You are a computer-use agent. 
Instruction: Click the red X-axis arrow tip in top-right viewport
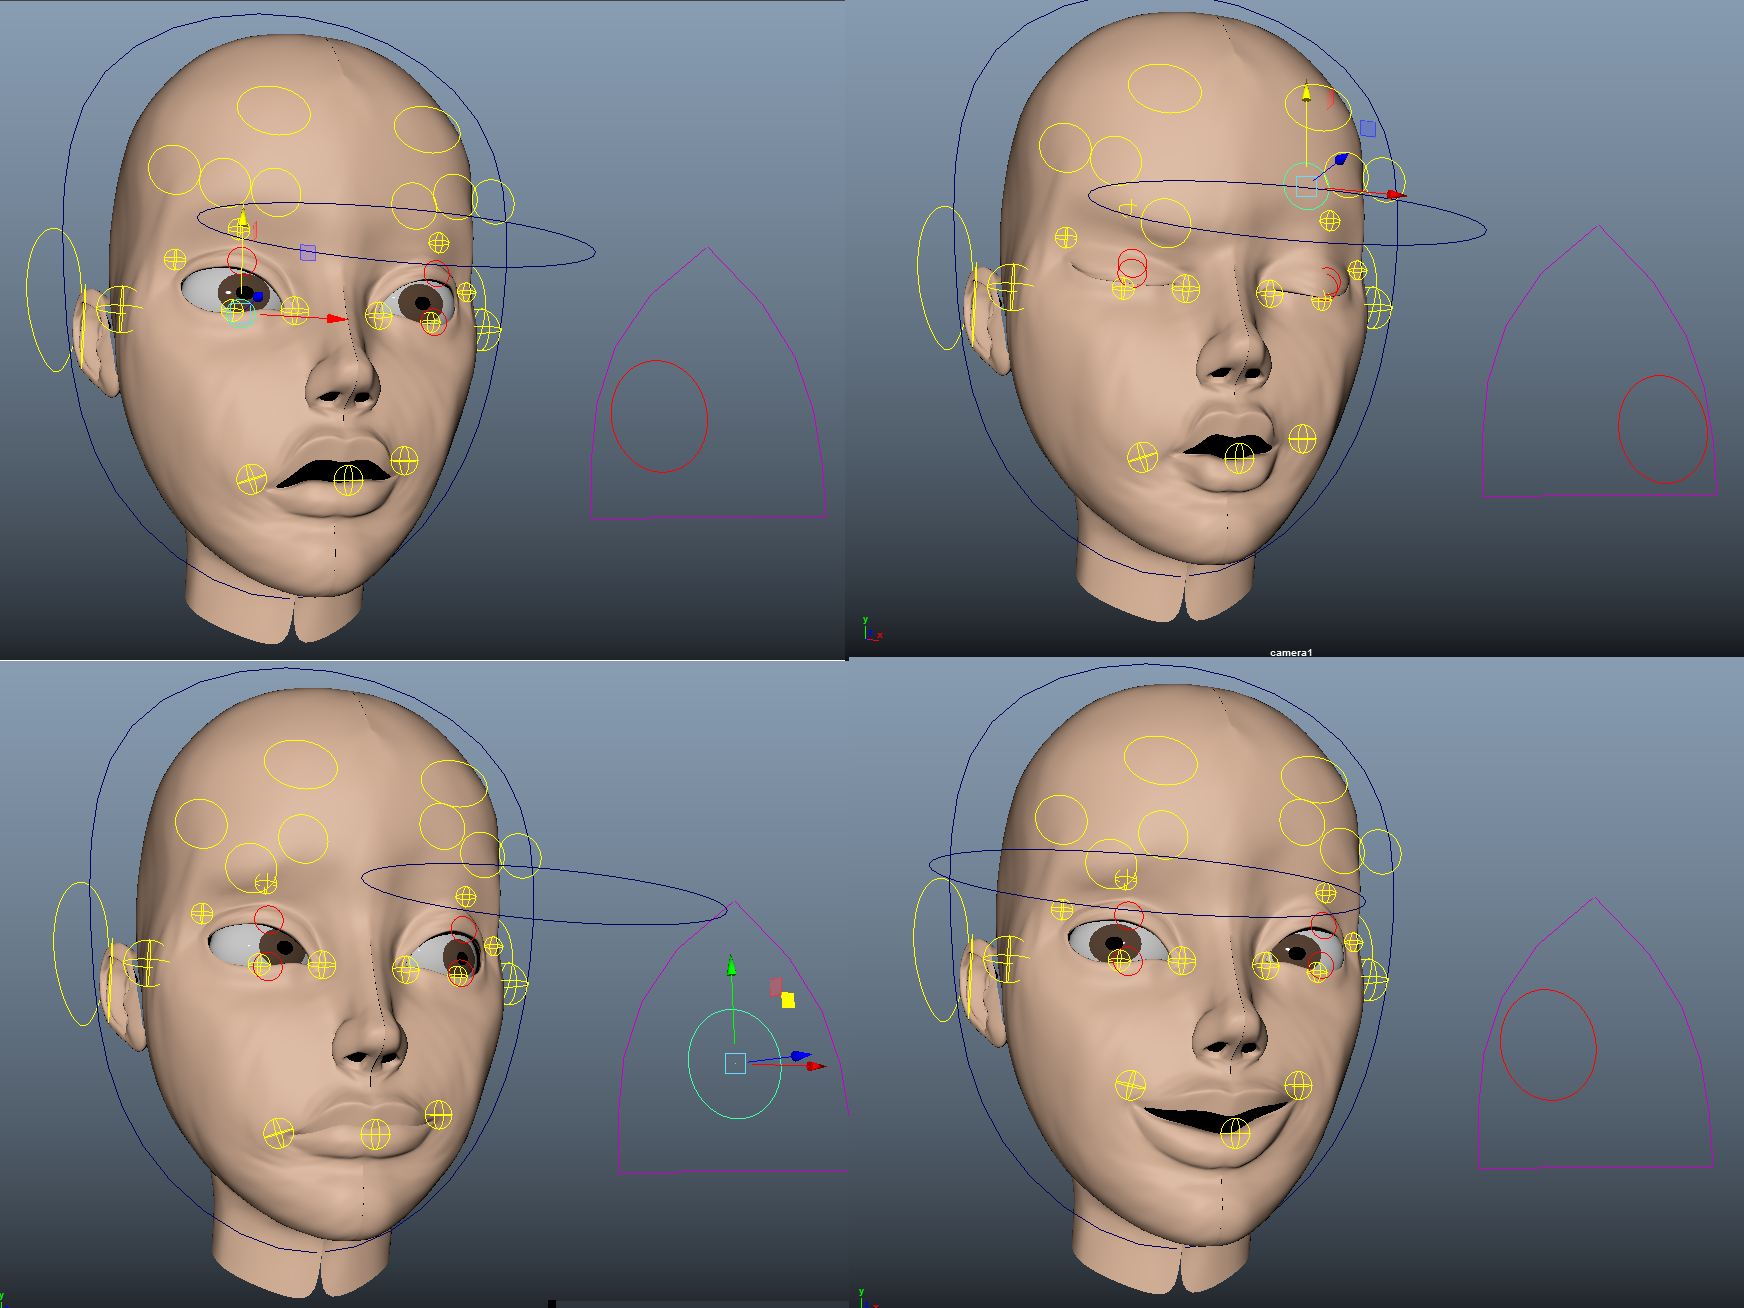tap(1396, 195)
